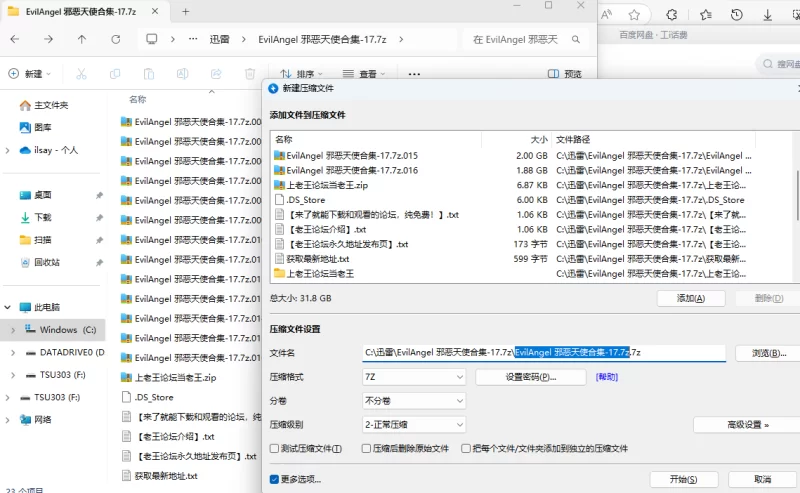This screenshot has width=800, height=493.
Task: Open a new File Explorer tab
Action: tap(185, 11)
